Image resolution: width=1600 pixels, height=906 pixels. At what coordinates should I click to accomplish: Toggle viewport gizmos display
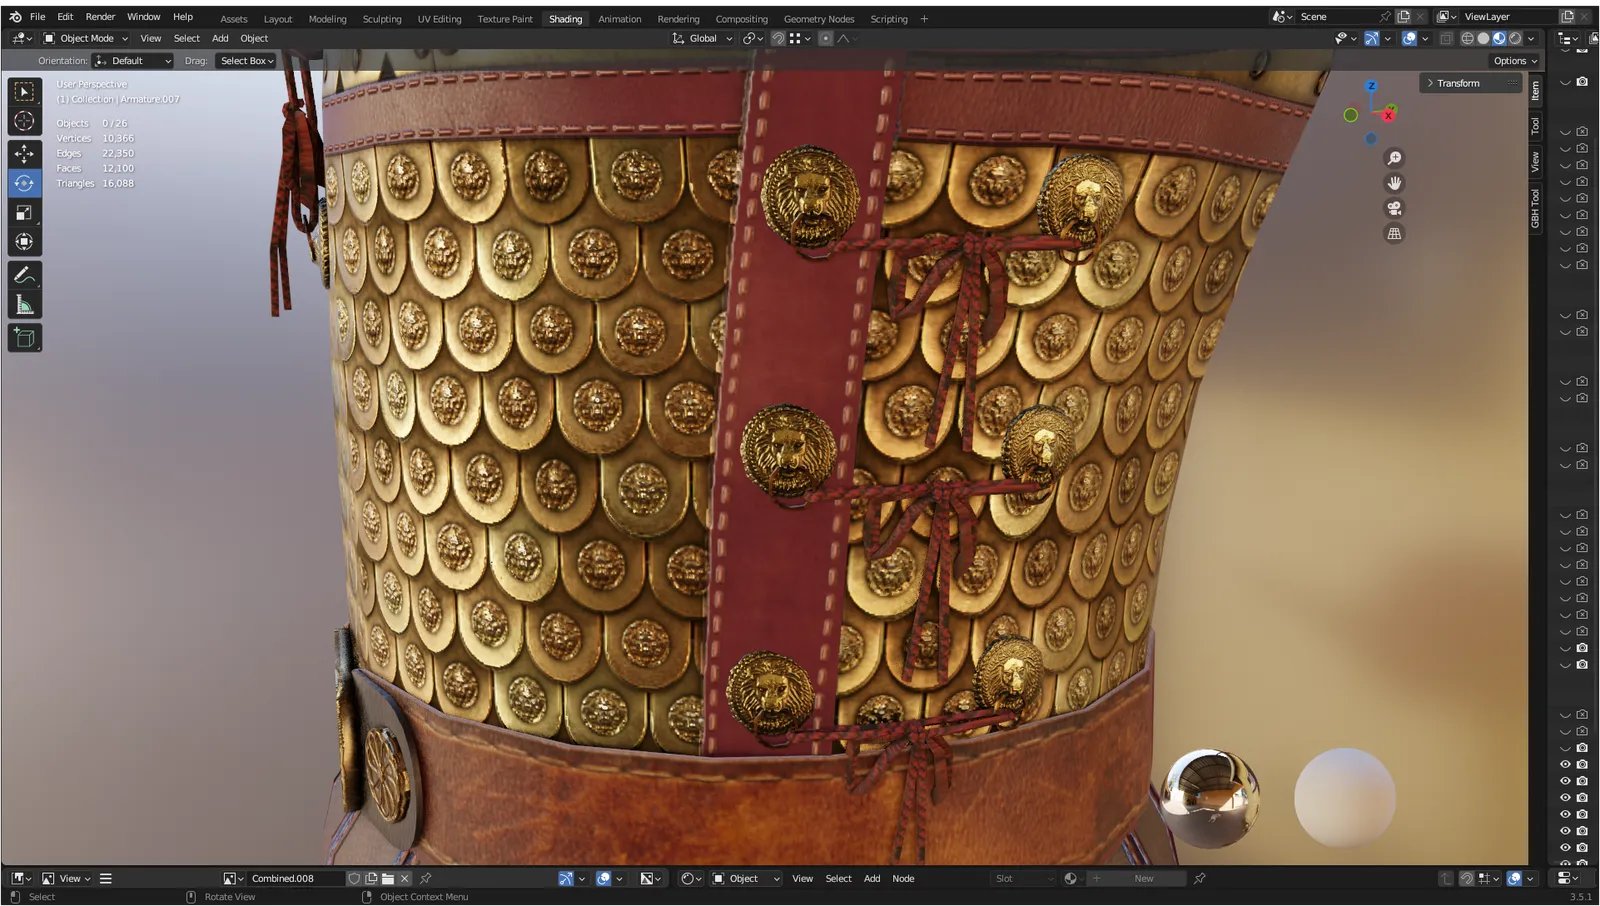[x=1372, y=38]
